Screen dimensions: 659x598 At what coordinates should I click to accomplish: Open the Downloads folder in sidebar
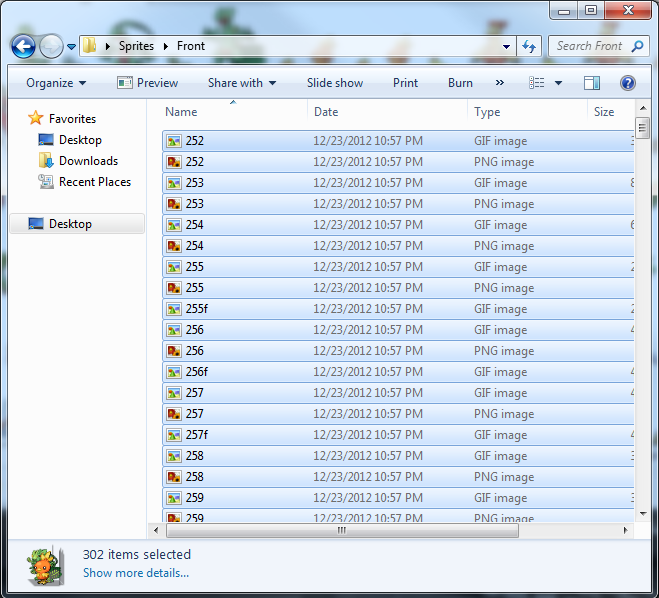(x=88, y=161)
